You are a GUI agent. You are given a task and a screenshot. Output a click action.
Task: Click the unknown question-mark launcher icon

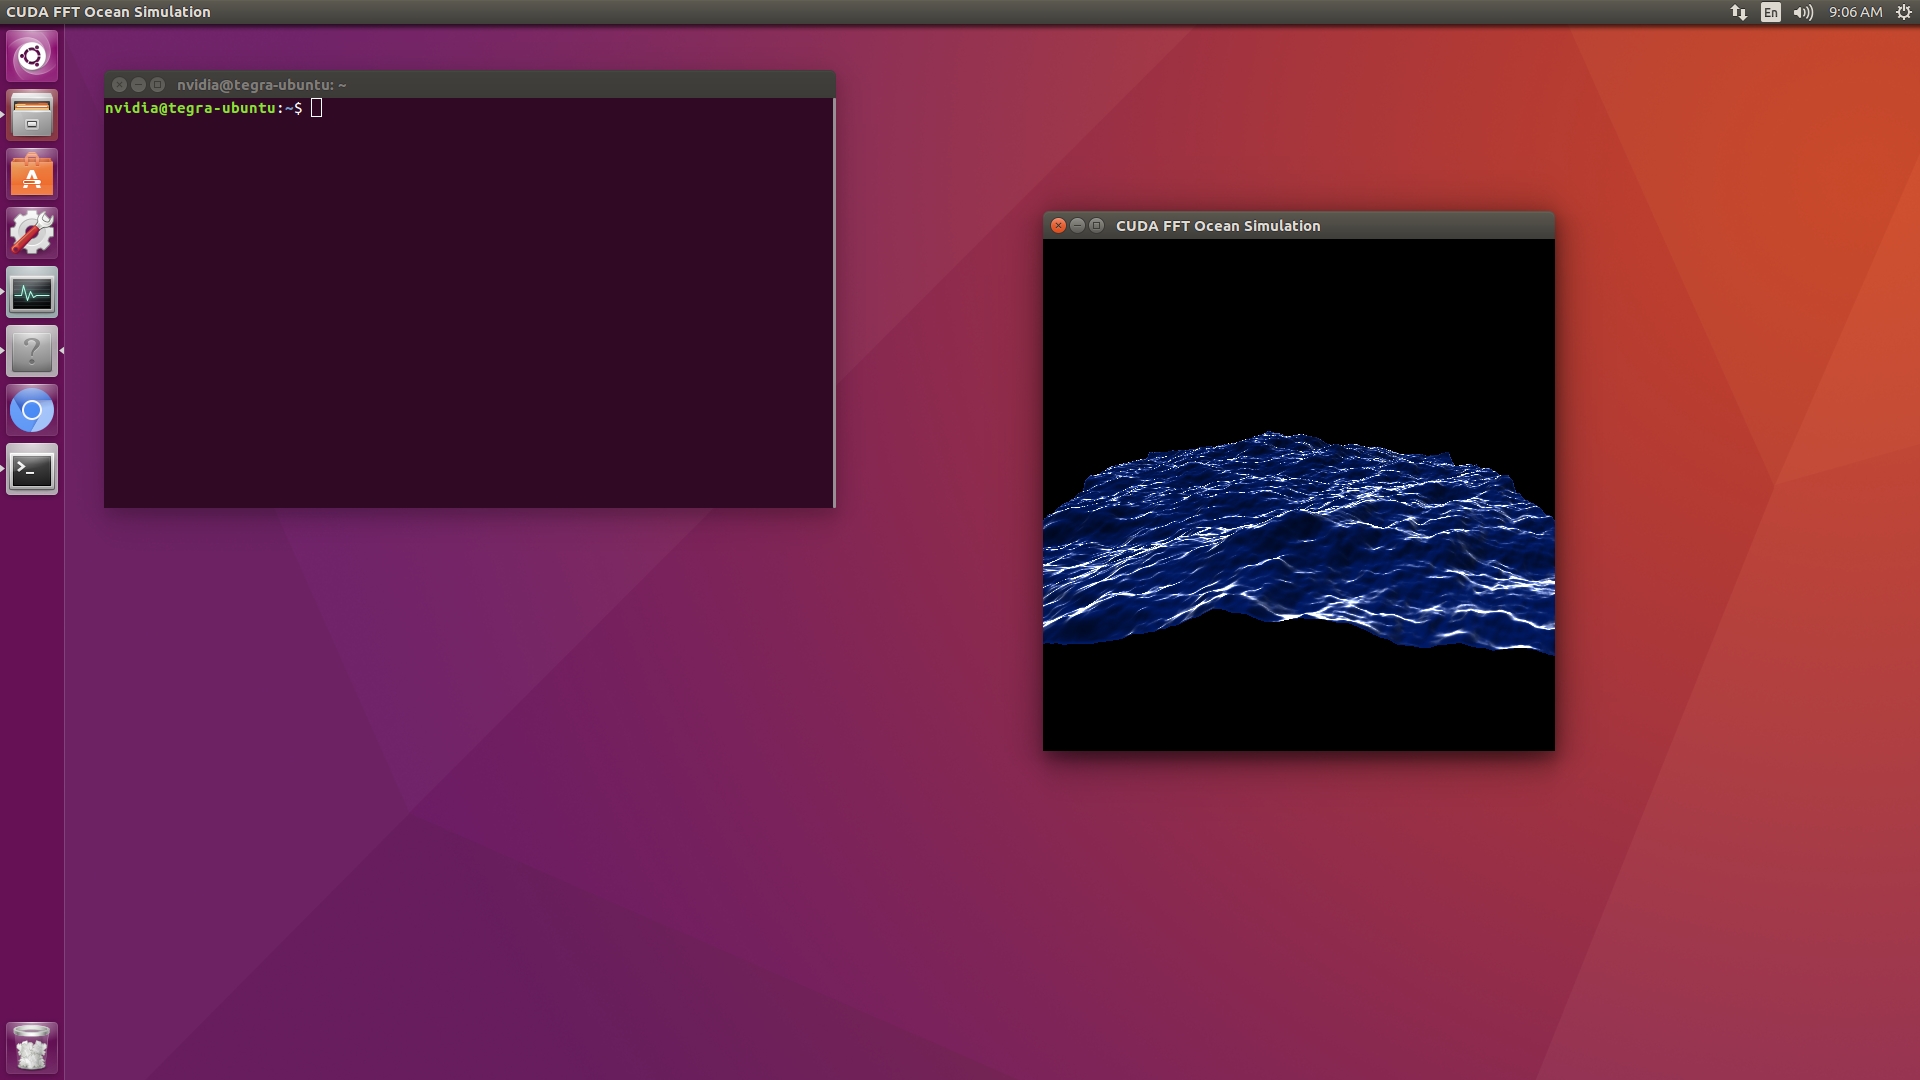32,351
